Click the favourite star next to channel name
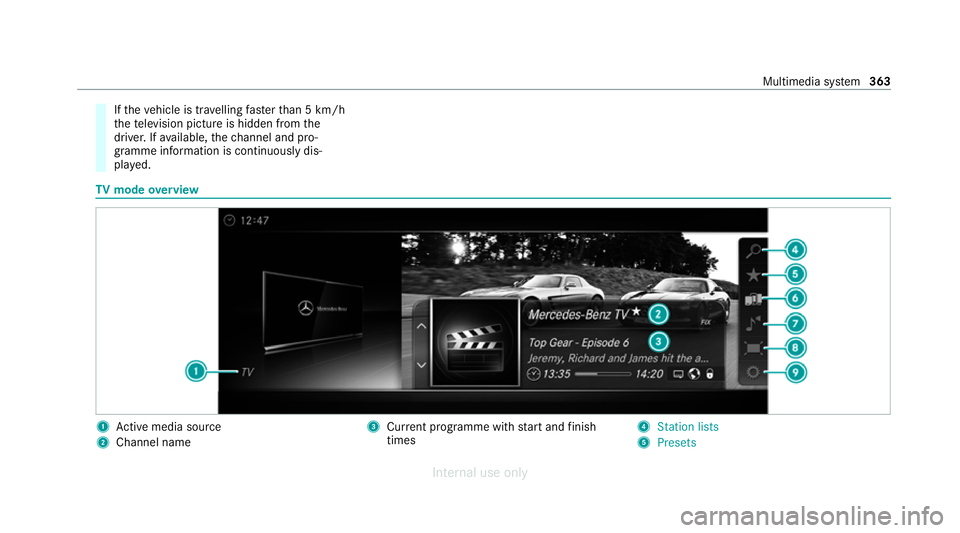The height and width of the screenshot is (533, 960). point(636,311)
